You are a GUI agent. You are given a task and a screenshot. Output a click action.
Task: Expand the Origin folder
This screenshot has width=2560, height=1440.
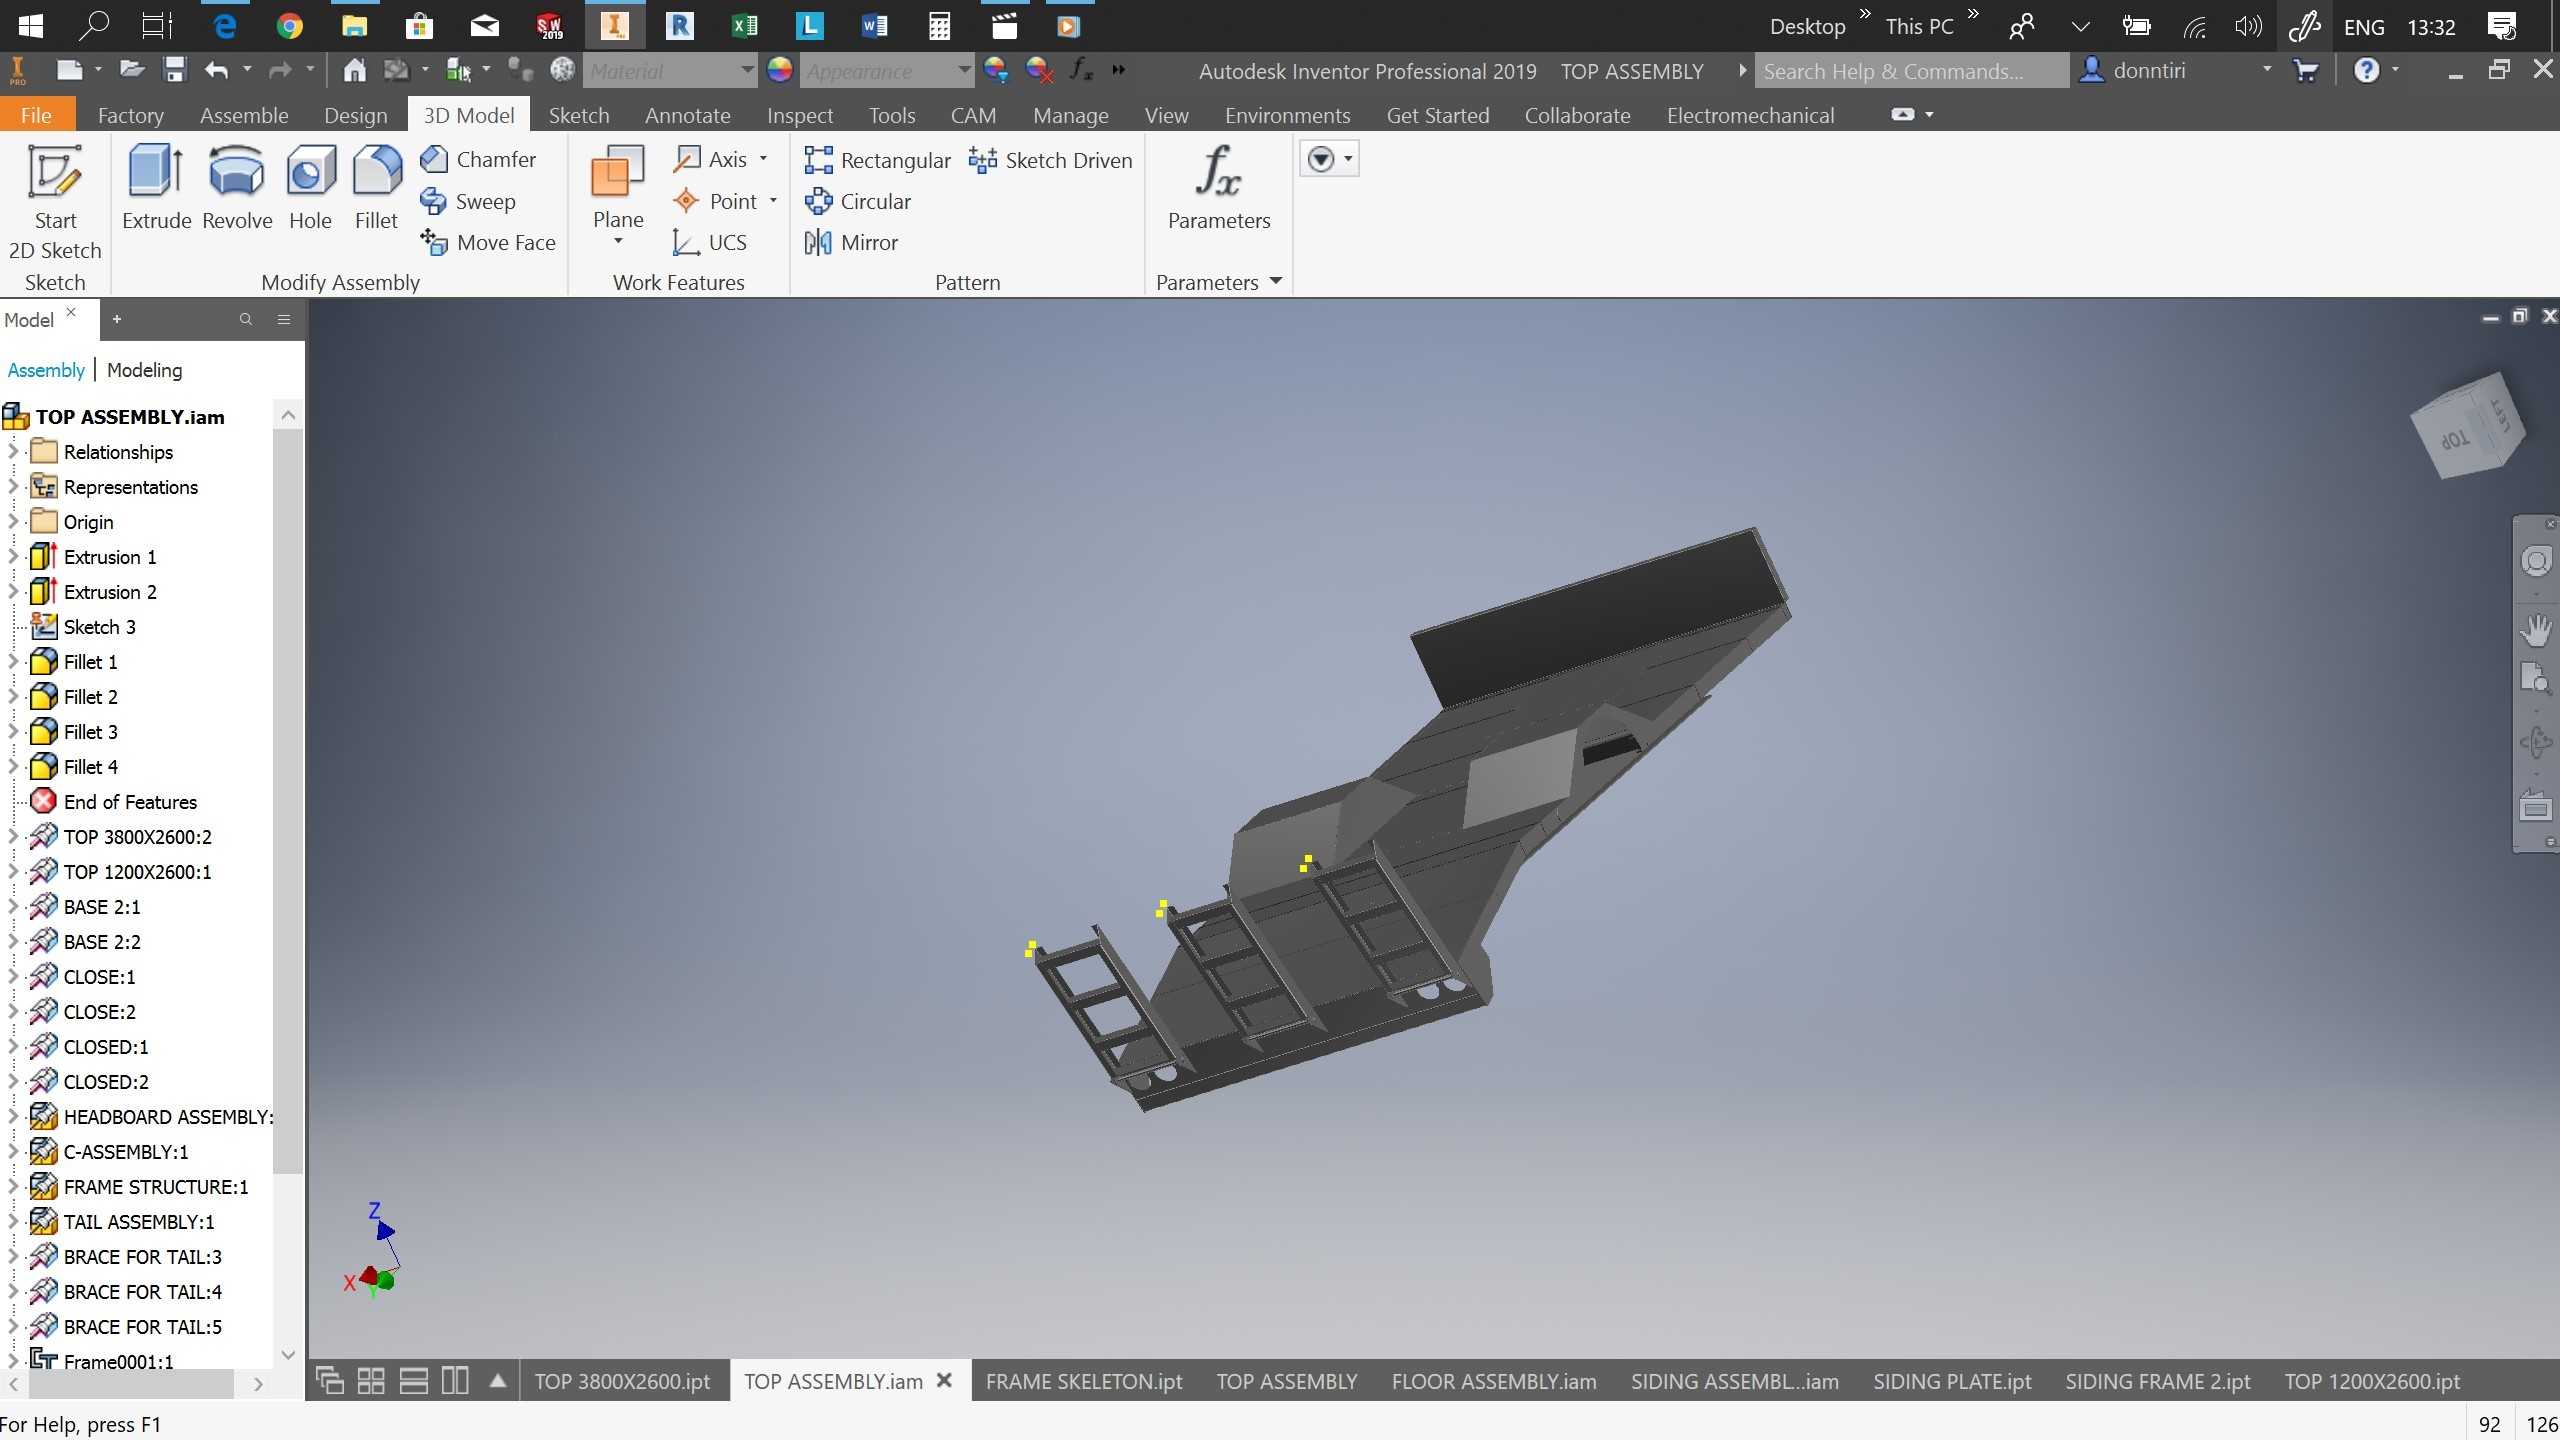[13, 522]
